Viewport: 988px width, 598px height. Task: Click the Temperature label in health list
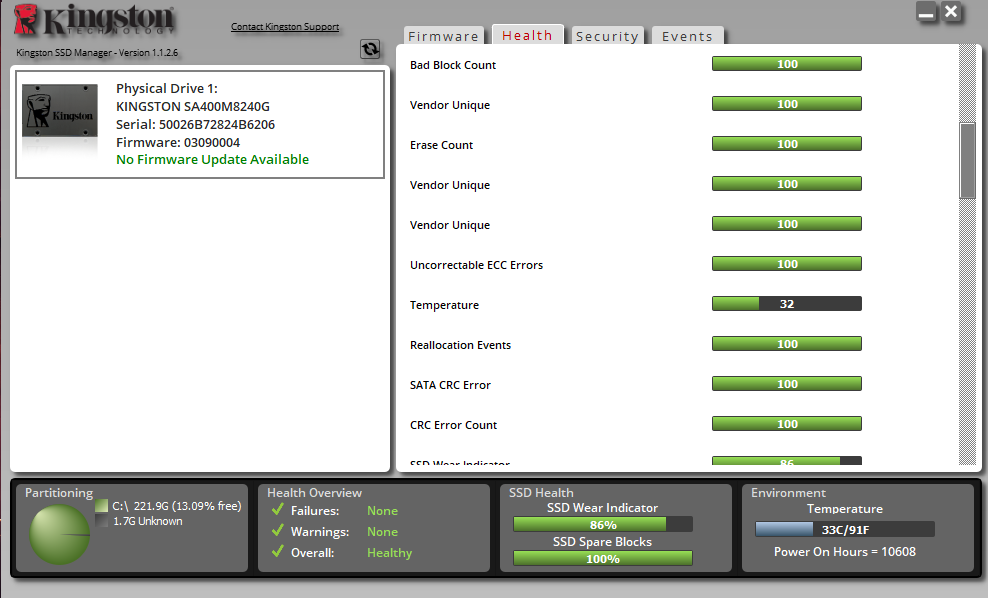(x=444, y=305)
